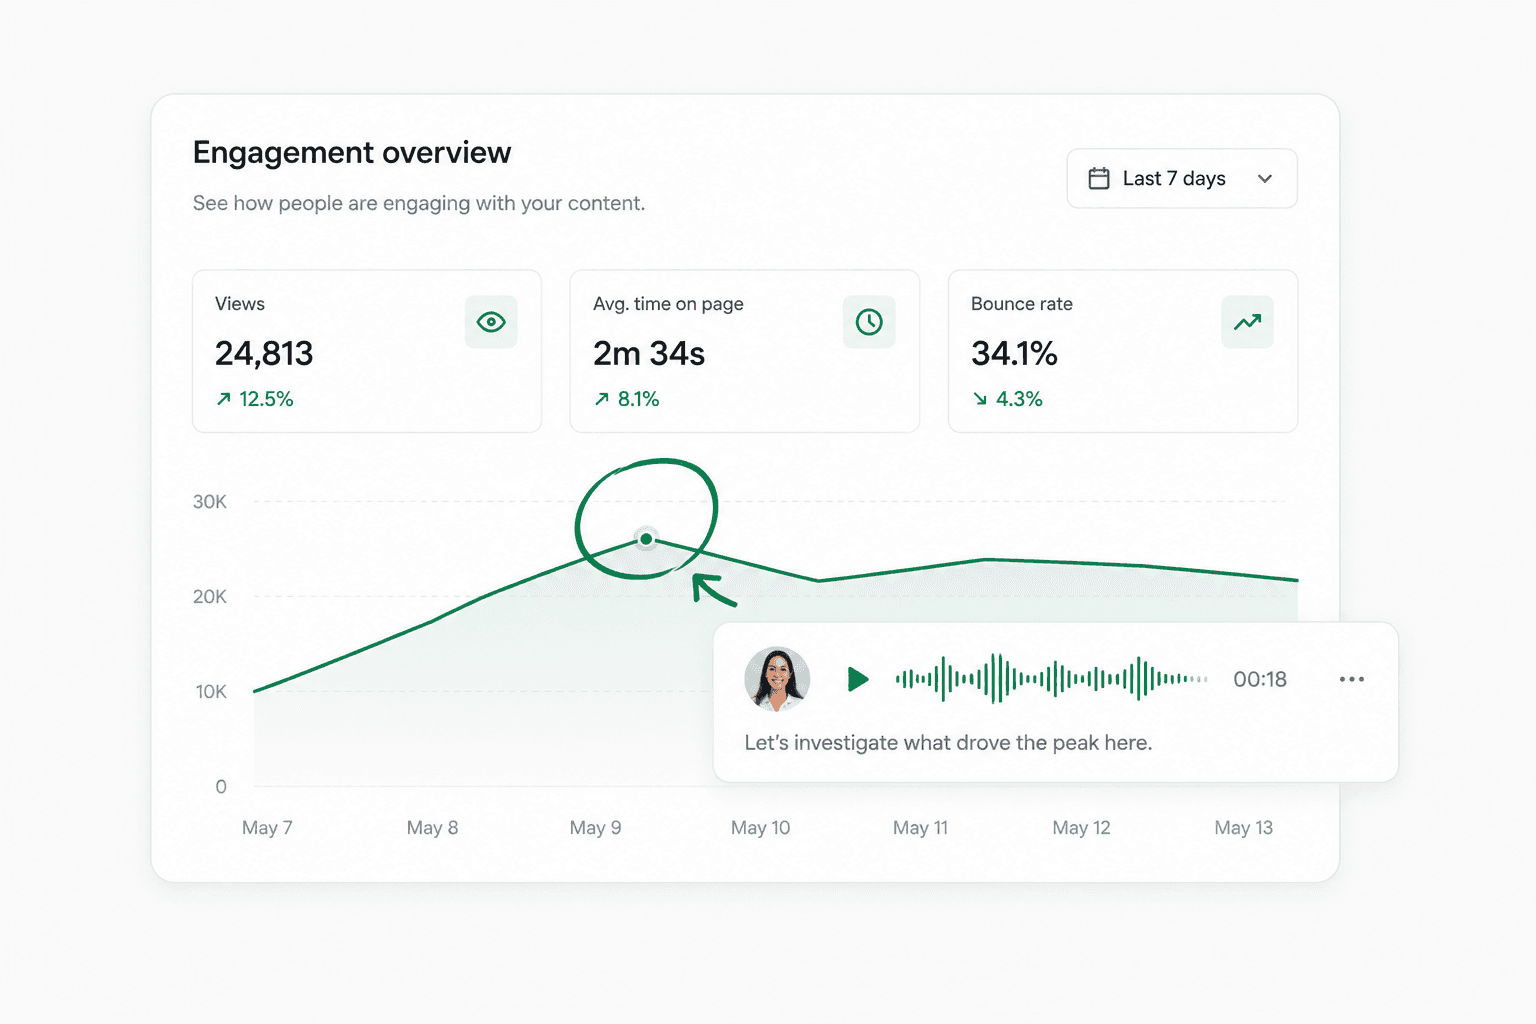The image size is (1536, 1024).
Task: Click the commenter's profile avatar
Action: [777, 679]
